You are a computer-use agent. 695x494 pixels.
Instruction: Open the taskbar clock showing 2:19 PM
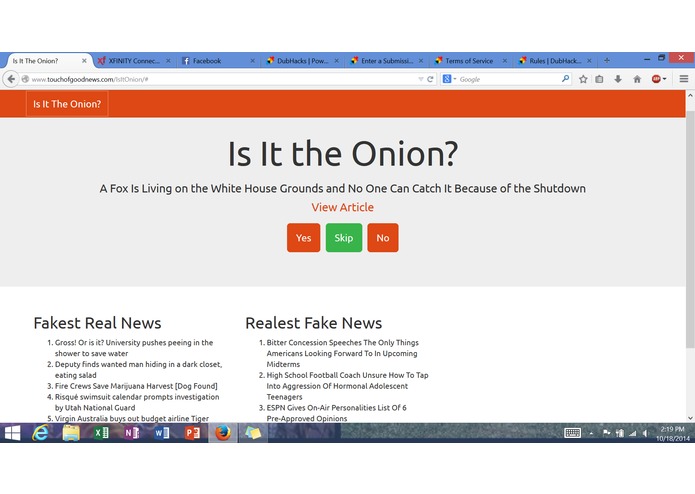[x=672, y=433]
